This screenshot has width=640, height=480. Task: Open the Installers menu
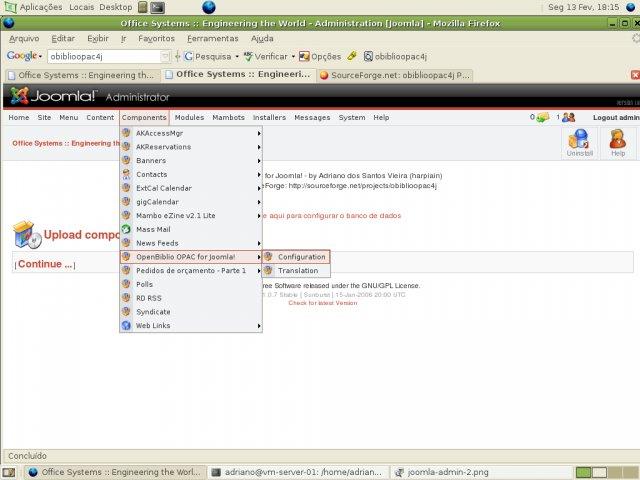[269, 117]
